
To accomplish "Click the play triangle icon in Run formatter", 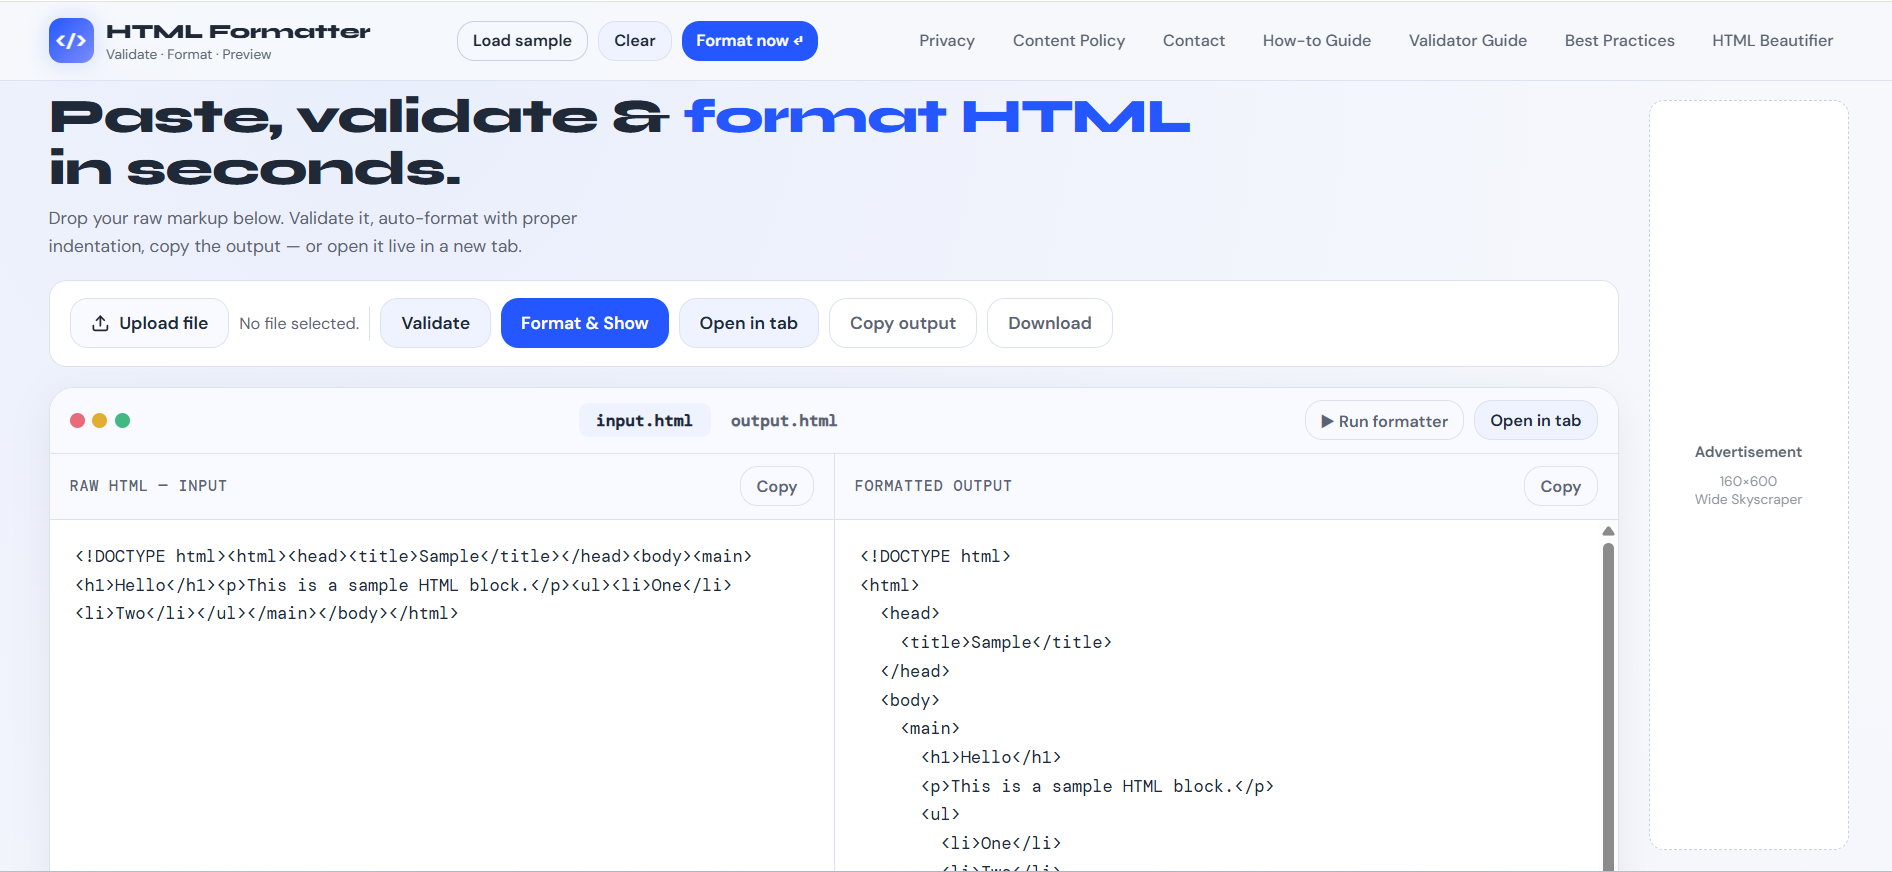I will [1327, 421].
